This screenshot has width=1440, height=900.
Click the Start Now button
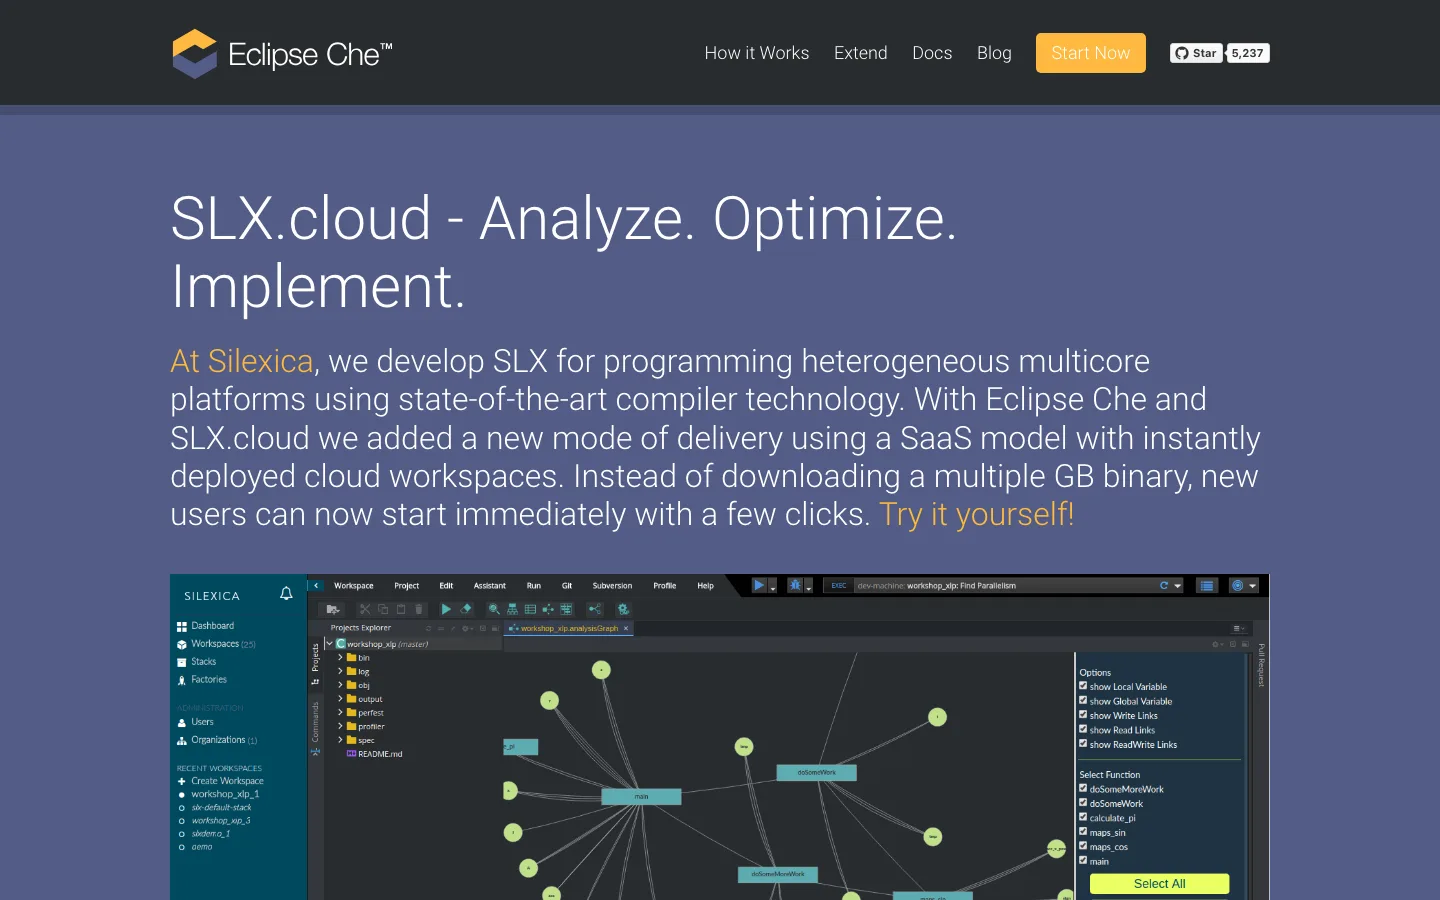1091,53
